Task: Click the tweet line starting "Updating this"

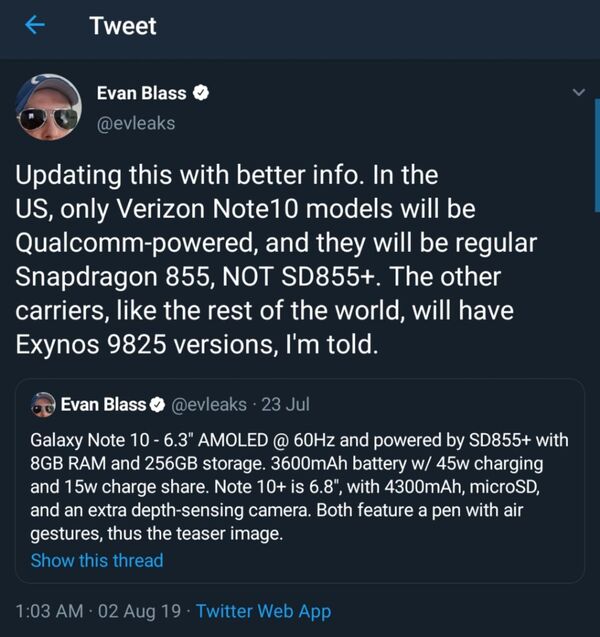Action: click(x=227, y=174)
